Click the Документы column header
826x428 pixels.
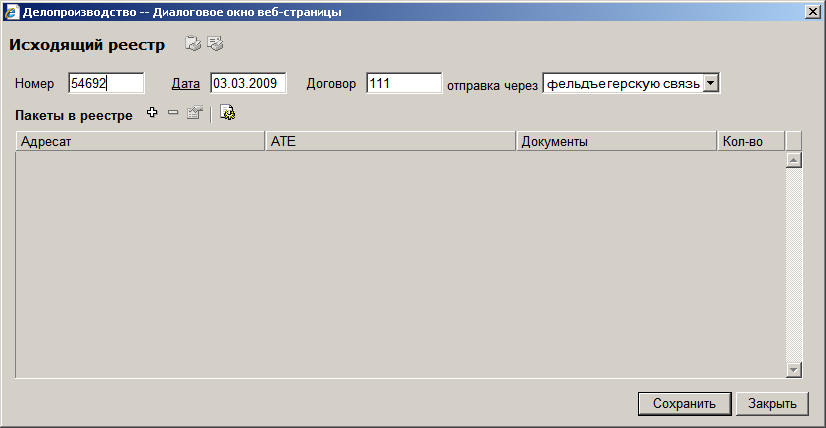pos(616,141)
